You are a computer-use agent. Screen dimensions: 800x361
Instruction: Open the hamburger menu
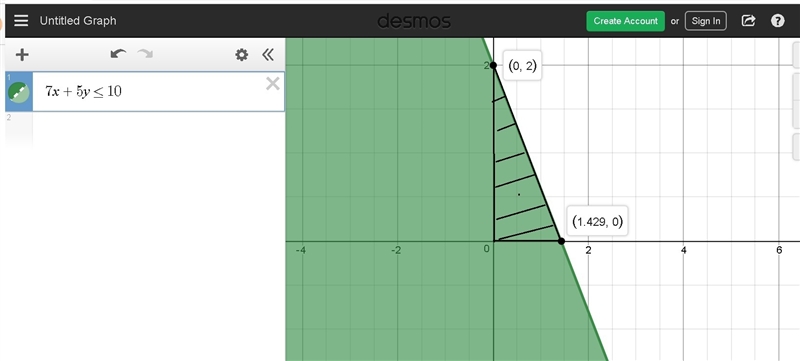21,20
